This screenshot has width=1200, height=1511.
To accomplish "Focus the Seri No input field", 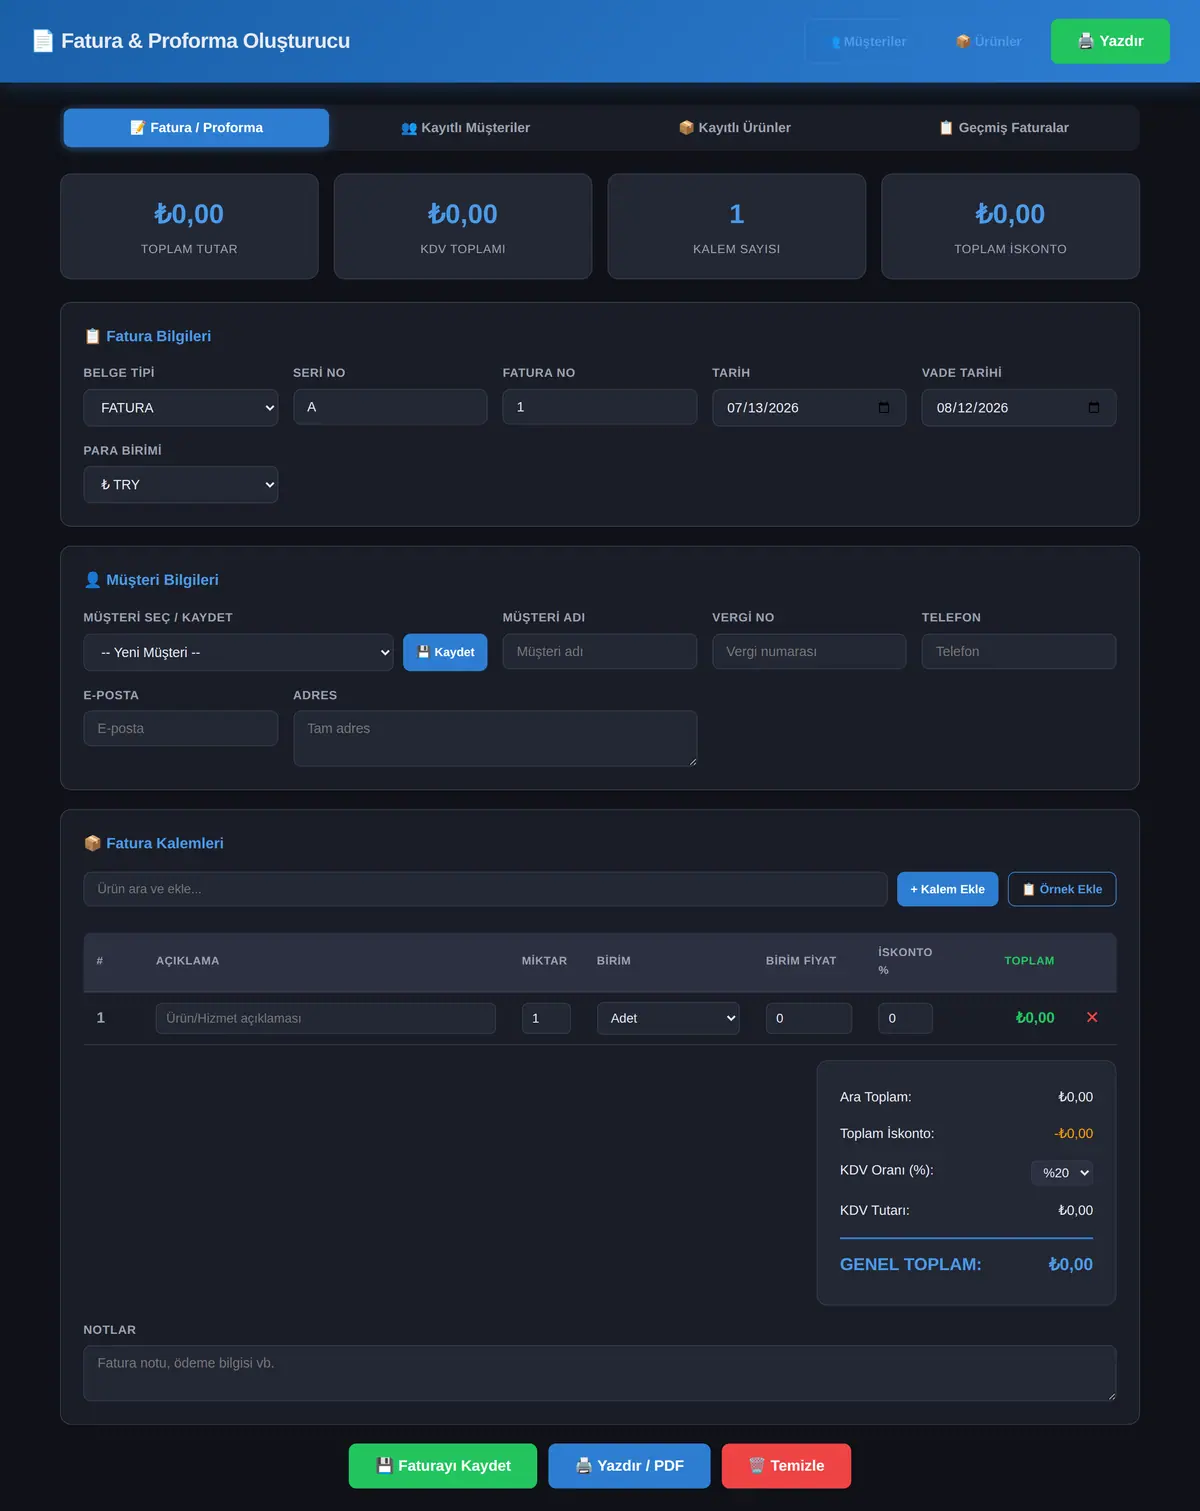I will 390,407.
